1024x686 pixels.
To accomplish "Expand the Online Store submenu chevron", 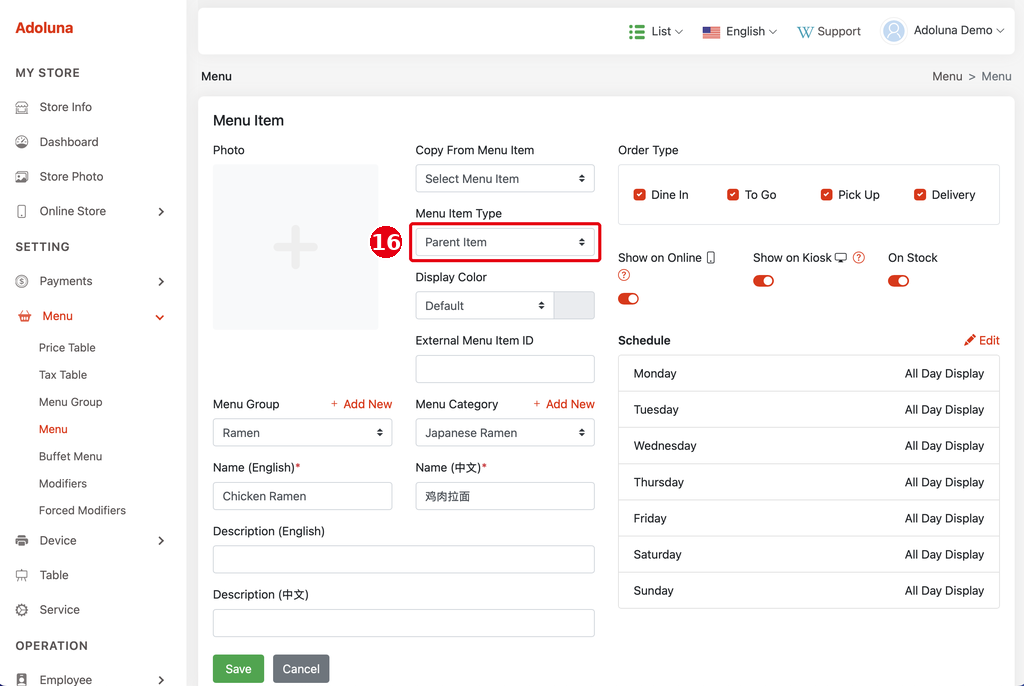I will 161,212.
